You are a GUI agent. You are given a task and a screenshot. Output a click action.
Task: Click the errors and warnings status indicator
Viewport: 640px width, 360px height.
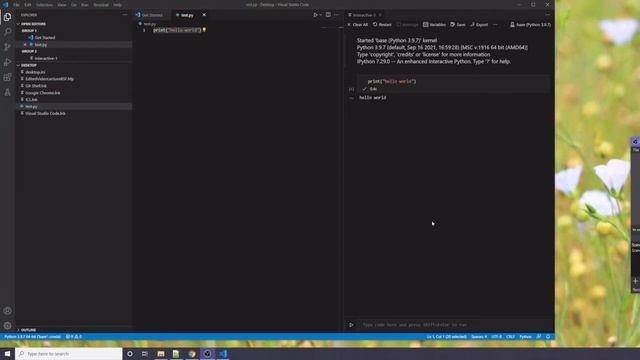(74, 337)
